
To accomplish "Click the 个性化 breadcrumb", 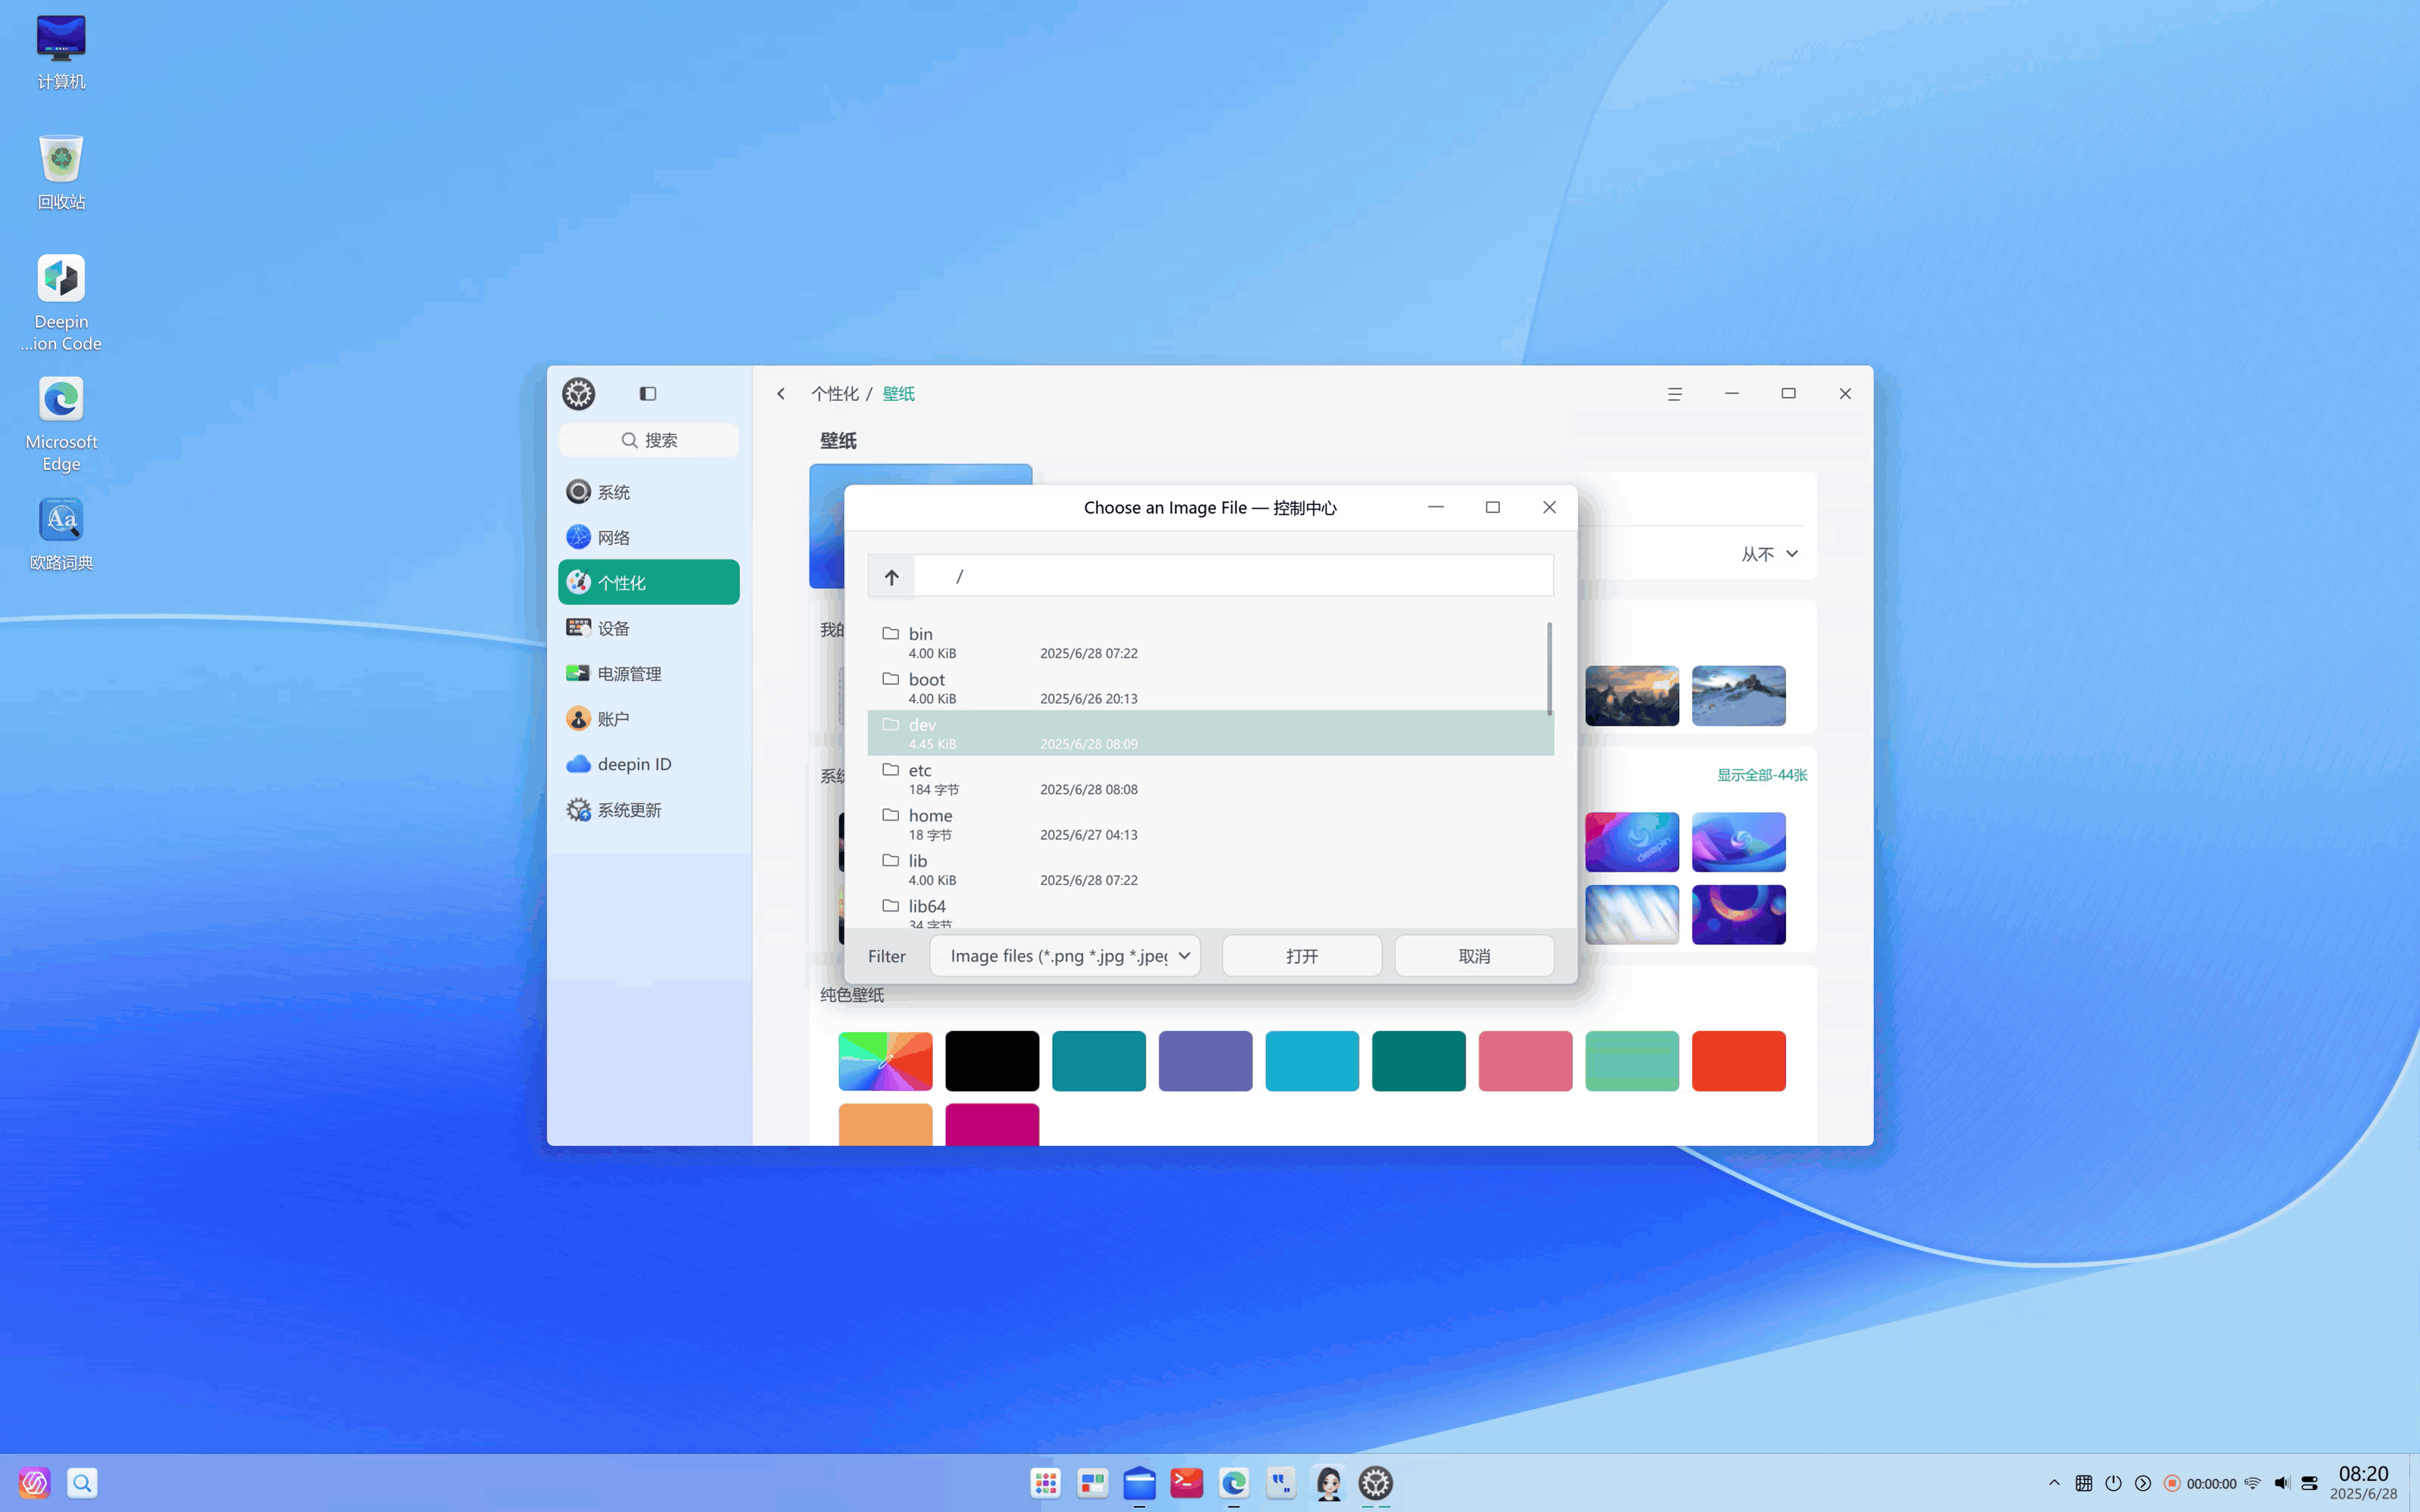I will [x=835, y=394].
